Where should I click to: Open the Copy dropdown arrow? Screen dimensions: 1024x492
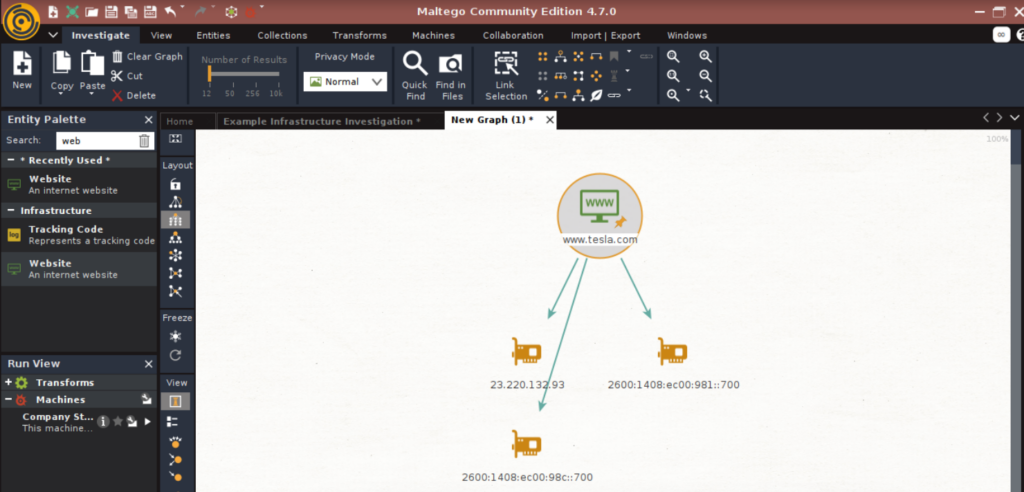coord(61,94)
